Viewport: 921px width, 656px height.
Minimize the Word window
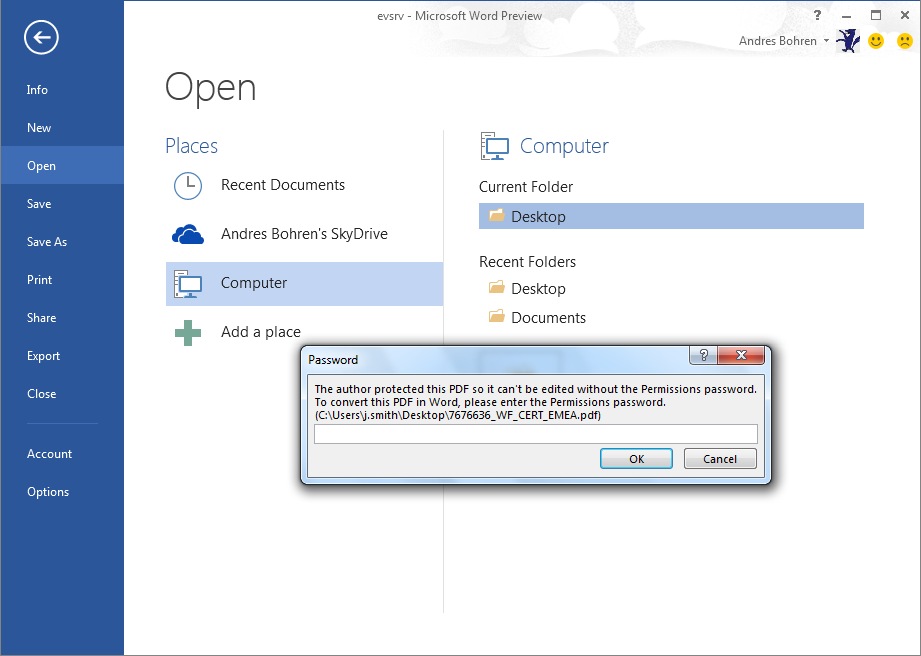pyautogui.click(x=846, y=15)
